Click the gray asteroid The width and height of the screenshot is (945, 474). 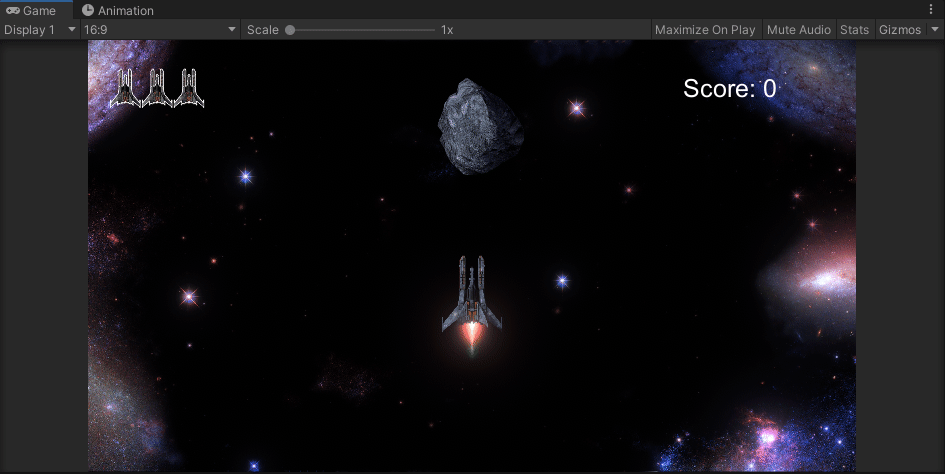[x=480, y=127]
